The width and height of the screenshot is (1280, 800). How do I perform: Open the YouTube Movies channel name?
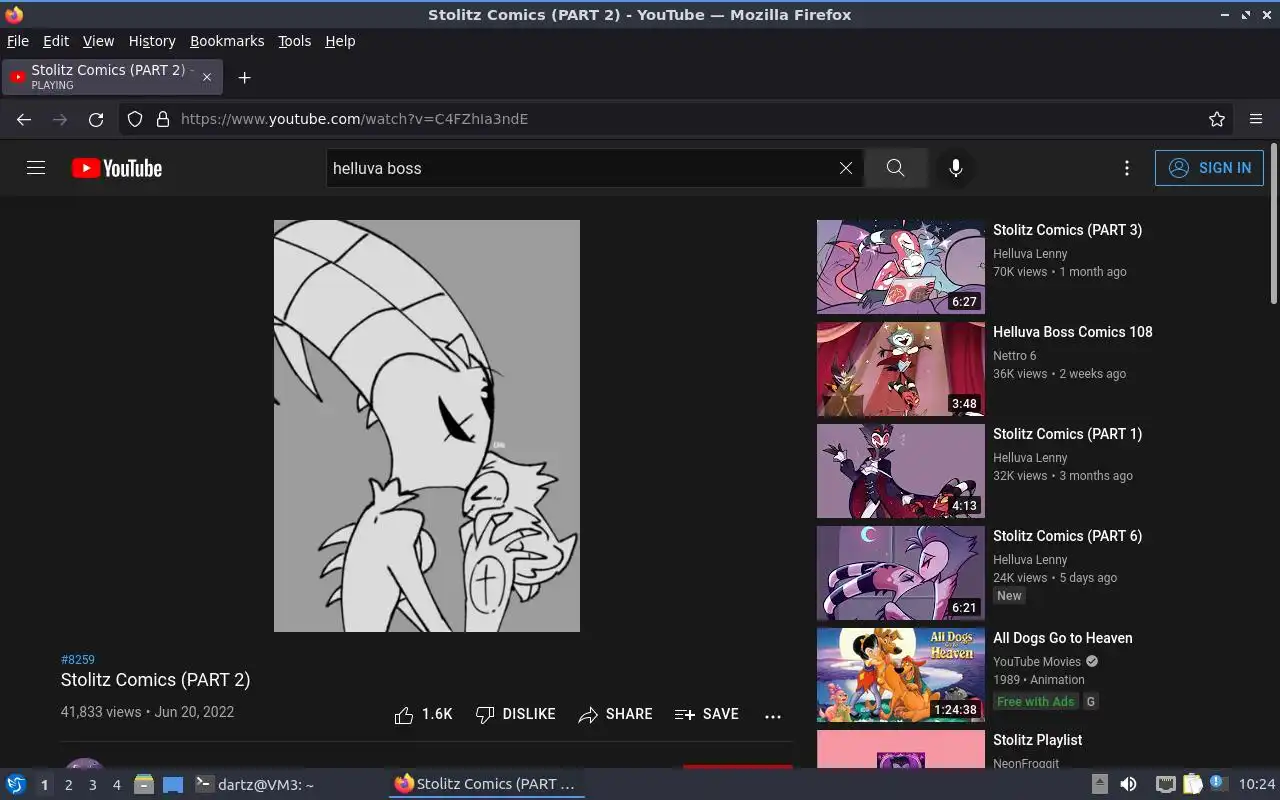[x=1037, y=662]
